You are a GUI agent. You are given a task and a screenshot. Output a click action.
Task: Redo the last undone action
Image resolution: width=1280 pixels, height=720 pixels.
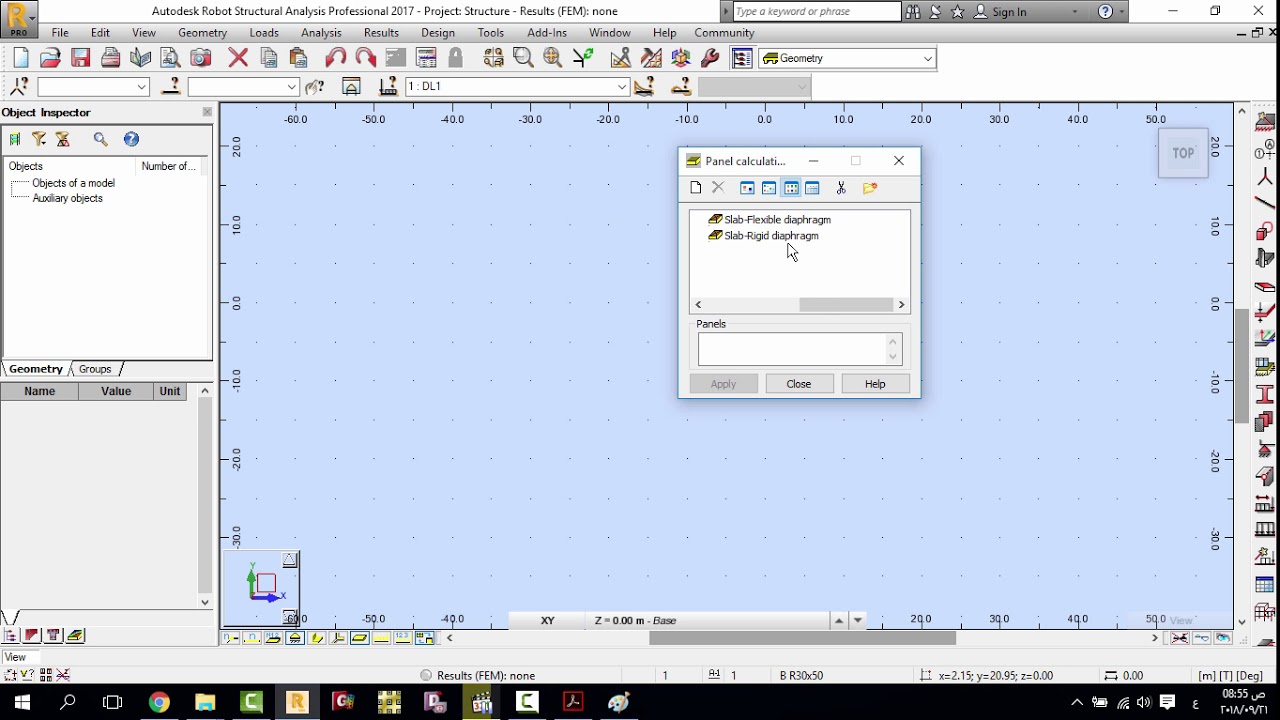click(365, 58)
